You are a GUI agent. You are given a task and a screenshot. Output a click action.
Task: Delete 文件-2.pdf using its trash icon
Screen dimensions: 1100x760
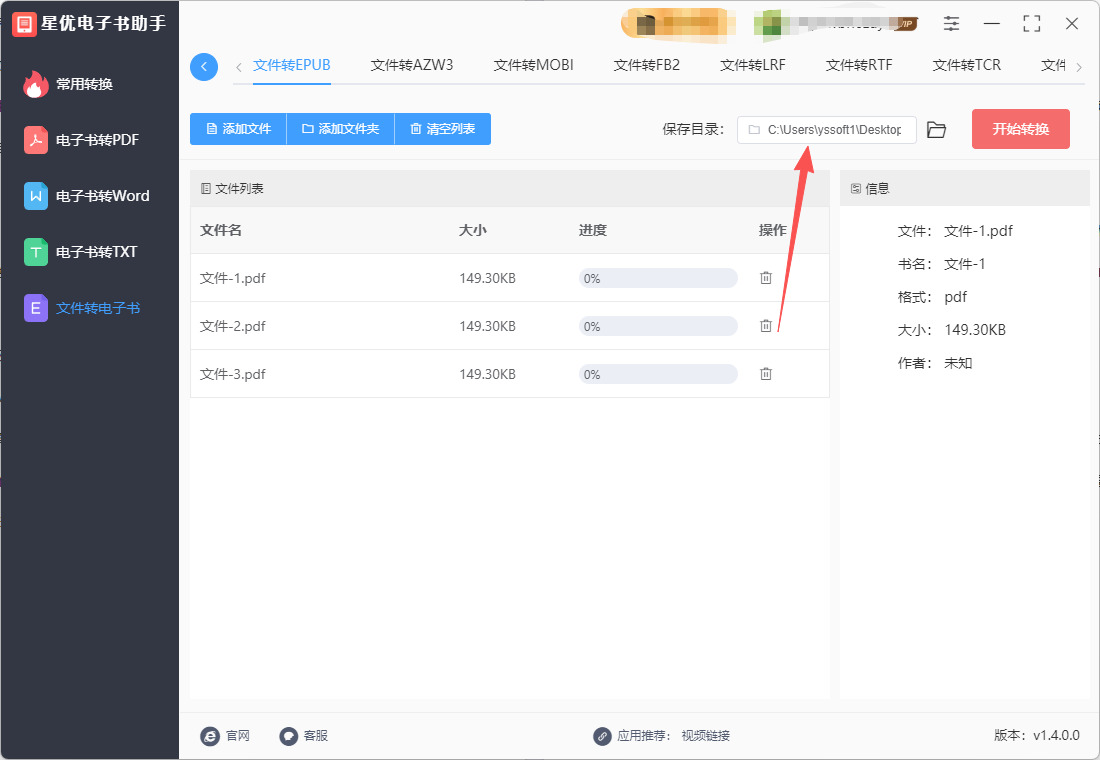[x=766, y=326]
